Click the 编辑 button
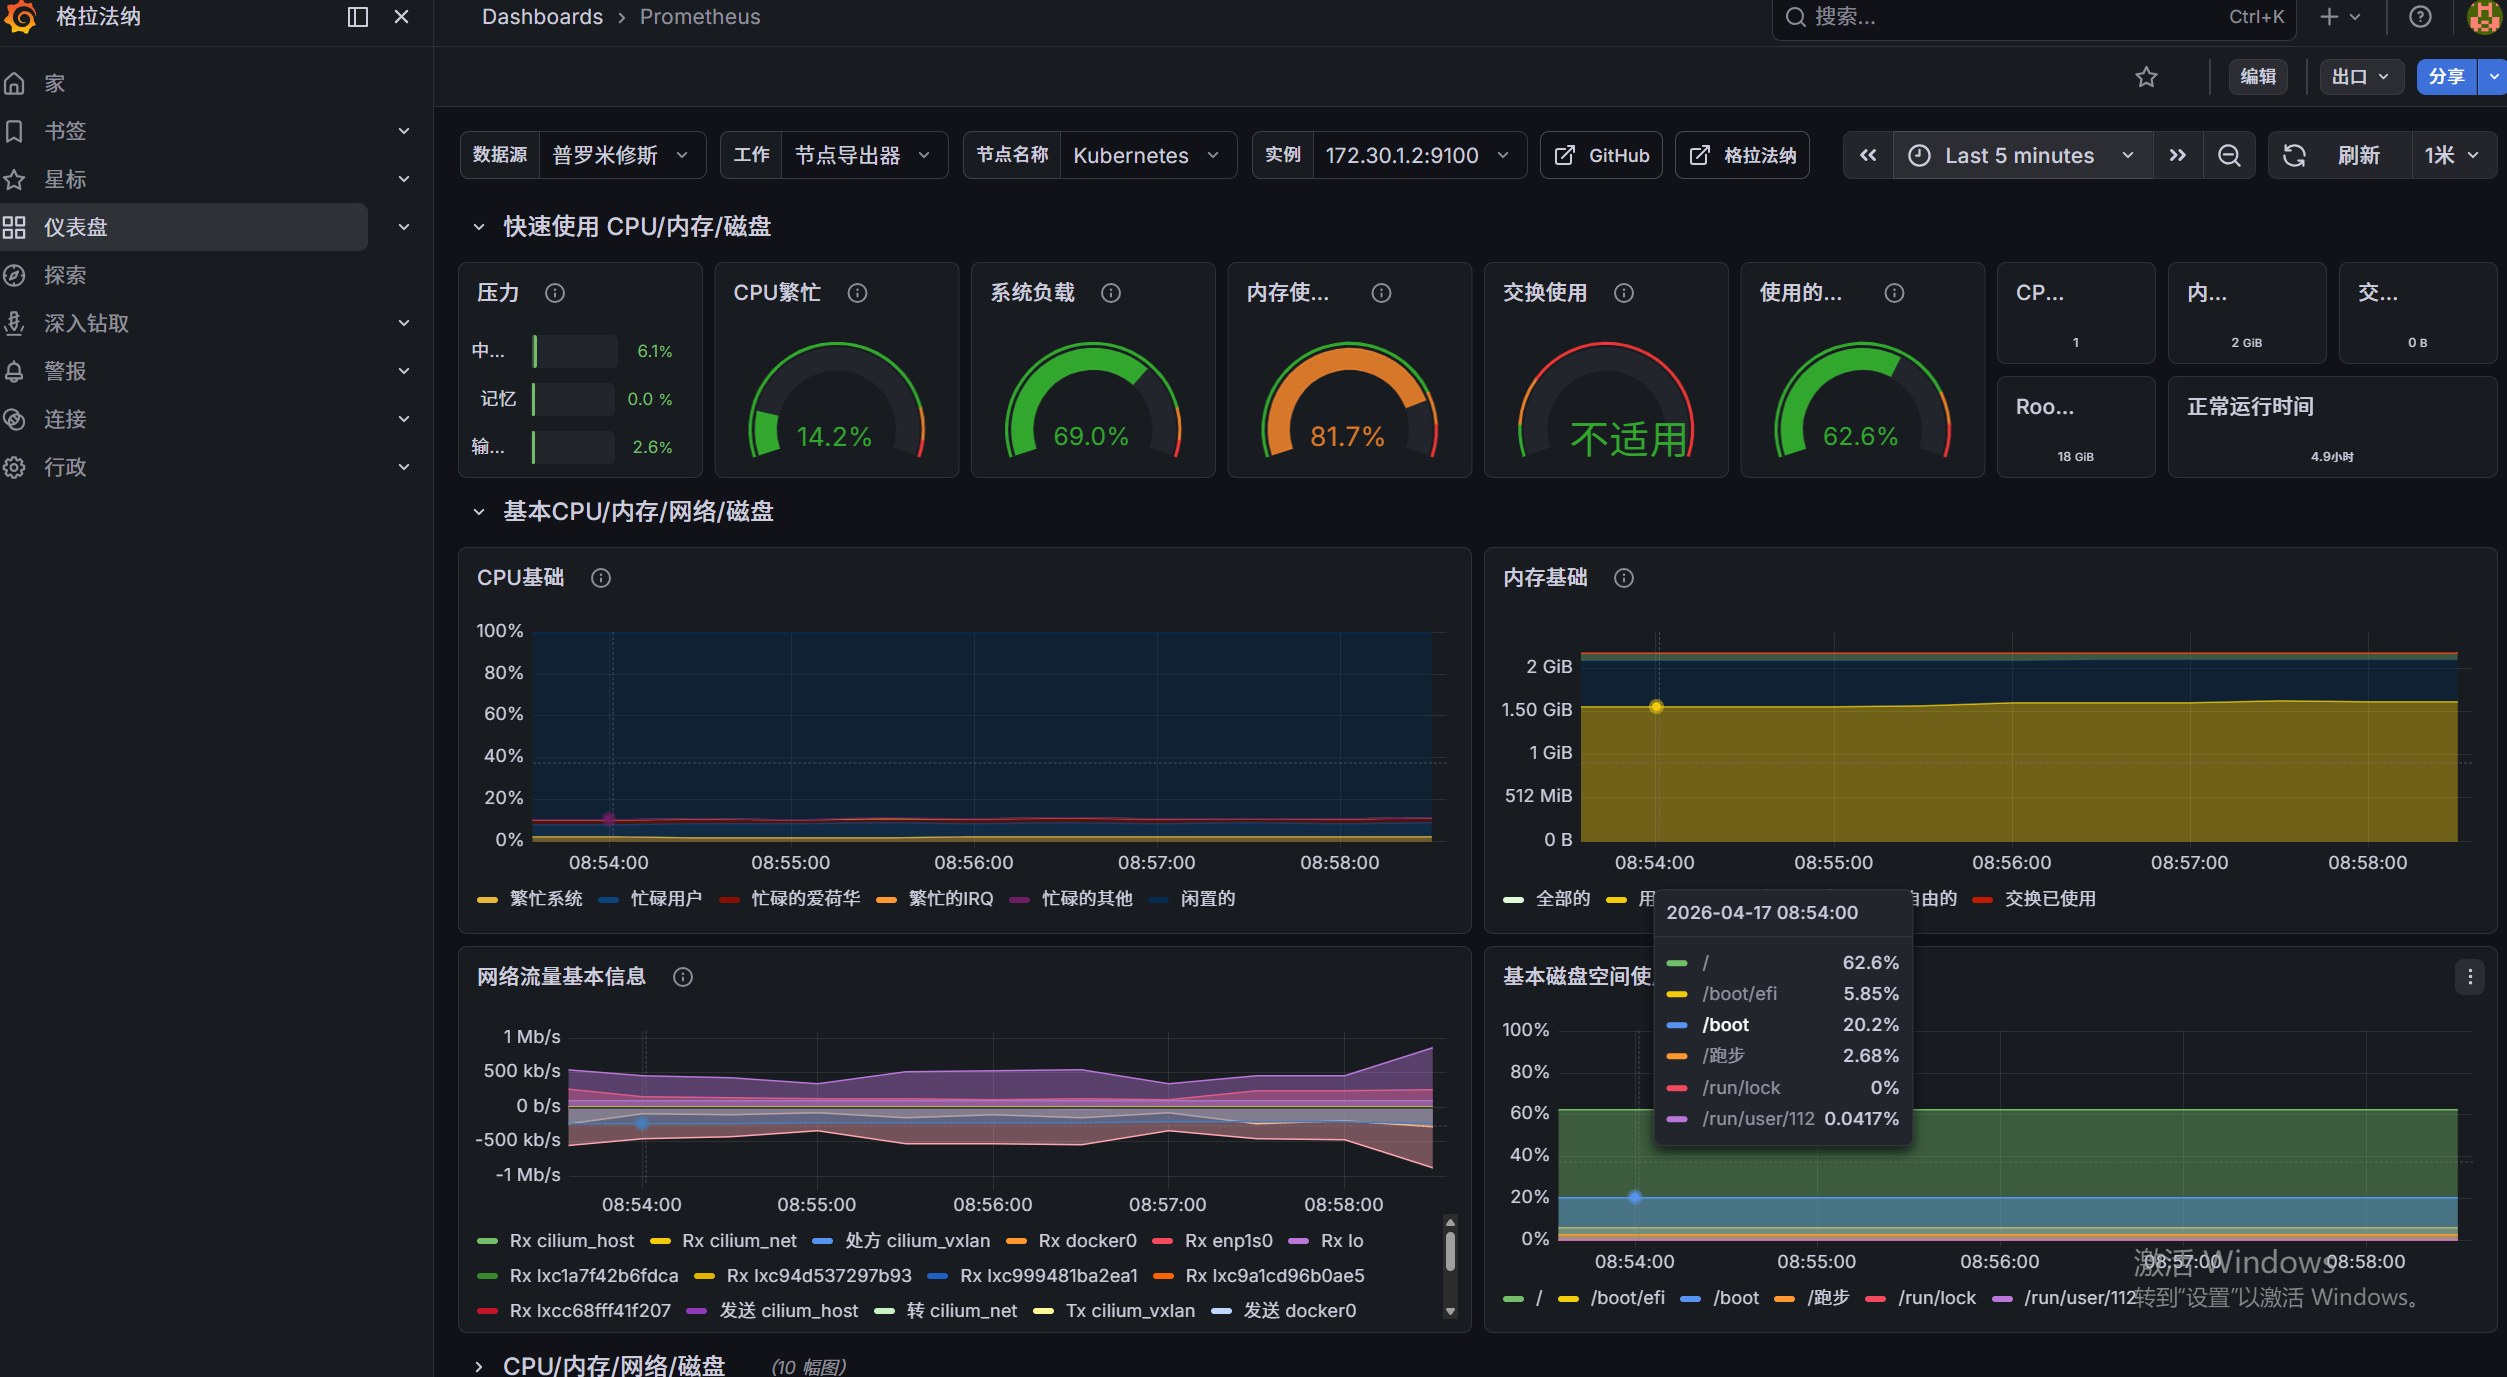 [x=2257, y=77]
